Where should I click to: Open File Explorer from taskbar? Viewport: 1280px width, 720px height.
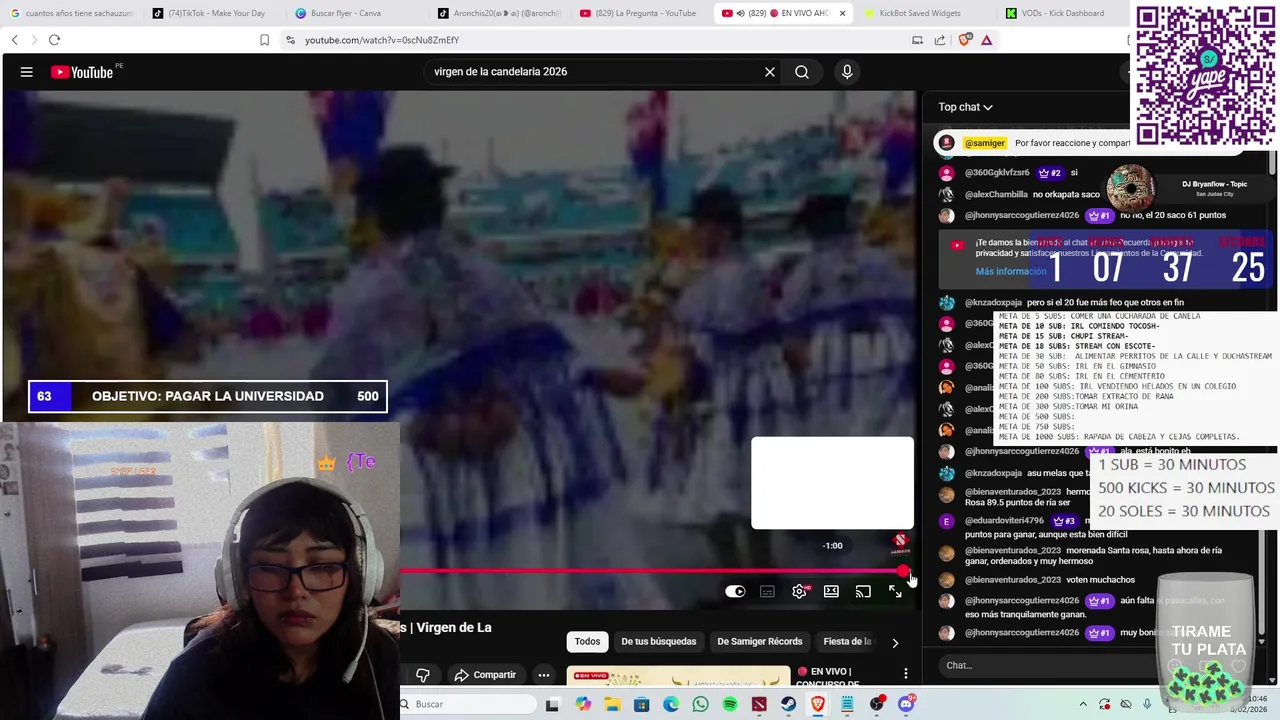click(x=612, y=704)
